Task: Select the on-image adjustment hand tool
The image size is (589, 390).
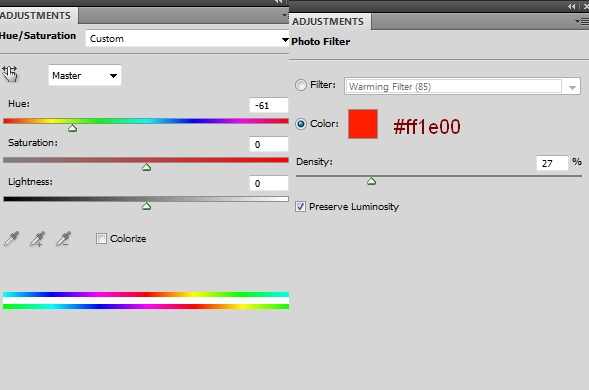Action: click(10, 74)
